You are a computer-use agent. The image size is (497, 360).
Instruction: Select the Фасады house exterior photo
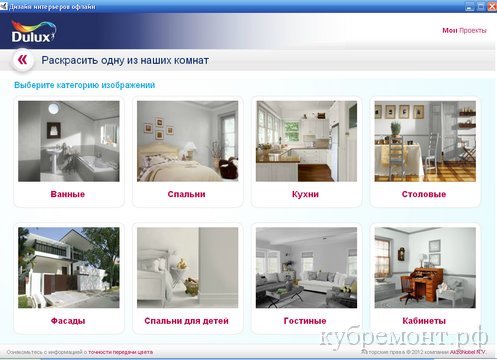coord(69,268)
